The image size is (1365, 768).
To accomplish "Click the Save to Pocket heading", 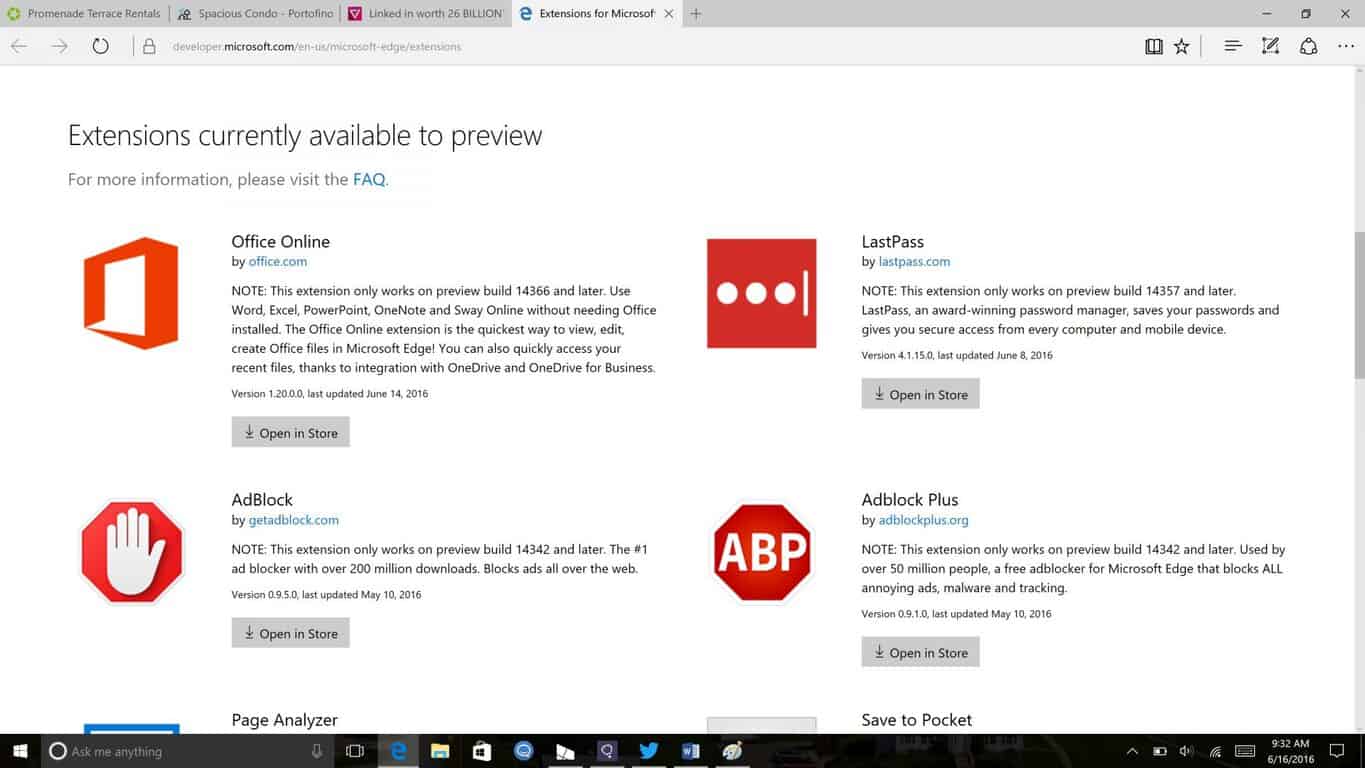I will tap(917, 720).
